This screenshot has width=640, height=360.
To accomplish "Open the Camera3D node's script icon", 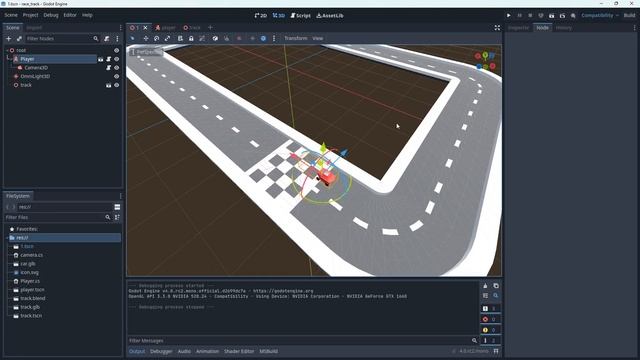I will pos(109,68).
